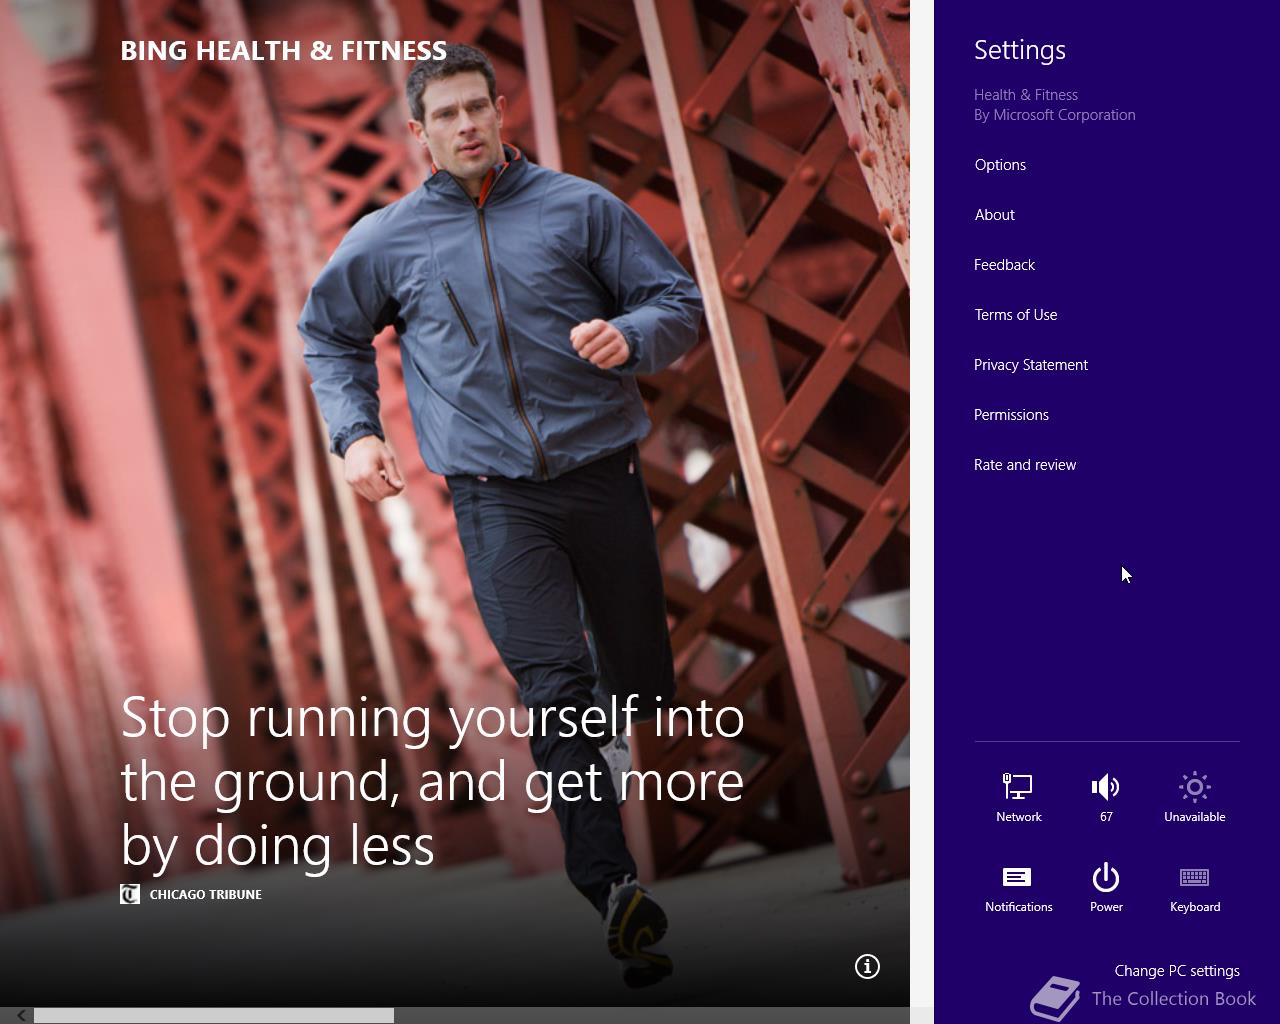Image resolution: width=1280 pixels, height=1024 pixels.
Task: Open the headline article about running
Action: point(432,780)
